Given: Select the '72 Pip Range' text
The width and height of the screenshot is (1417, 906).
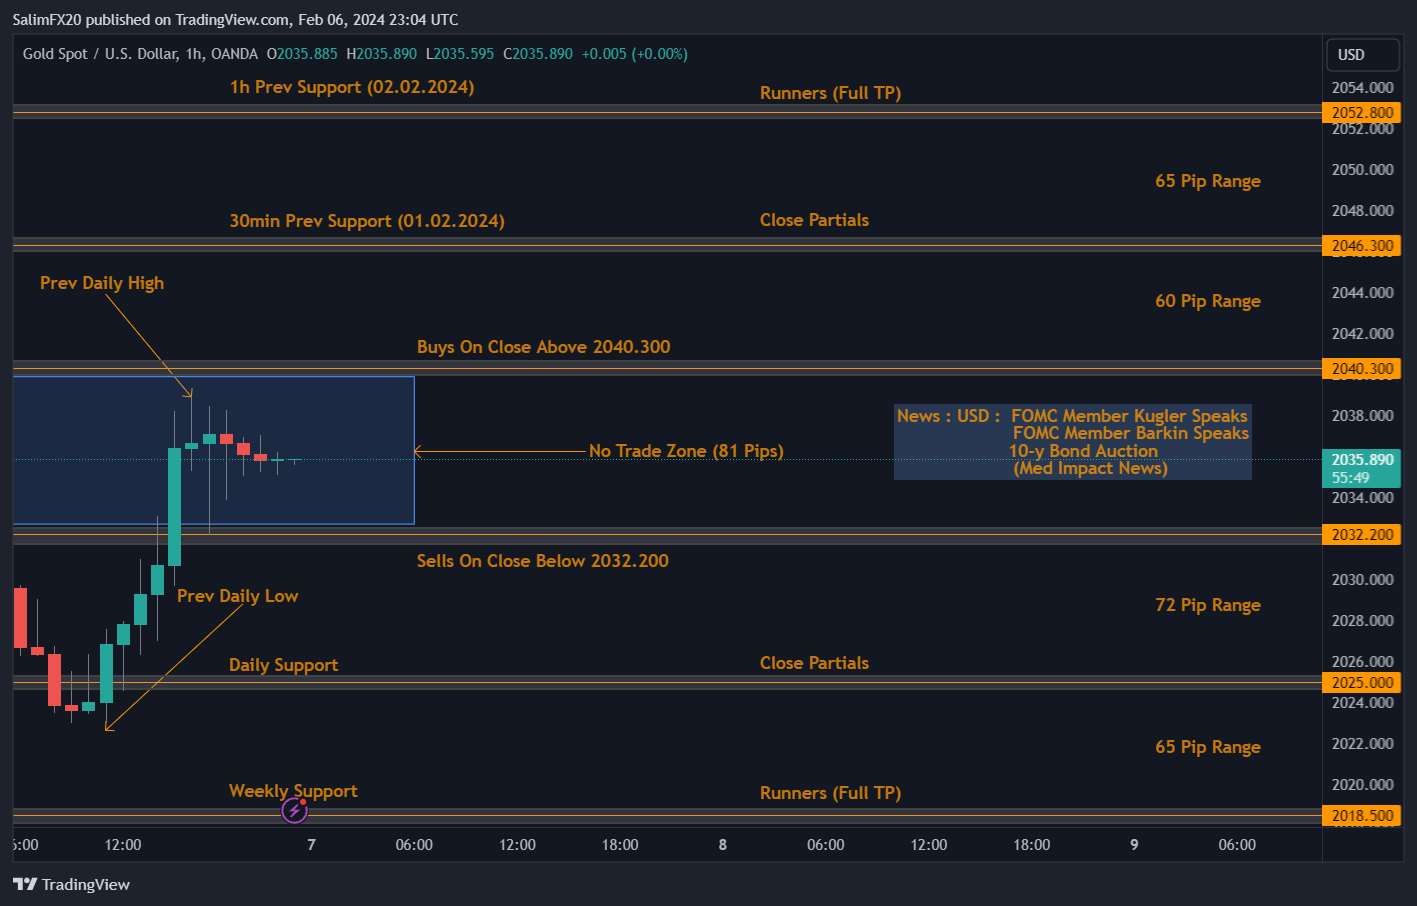Looking at the screenshot, I should 1207,605.
